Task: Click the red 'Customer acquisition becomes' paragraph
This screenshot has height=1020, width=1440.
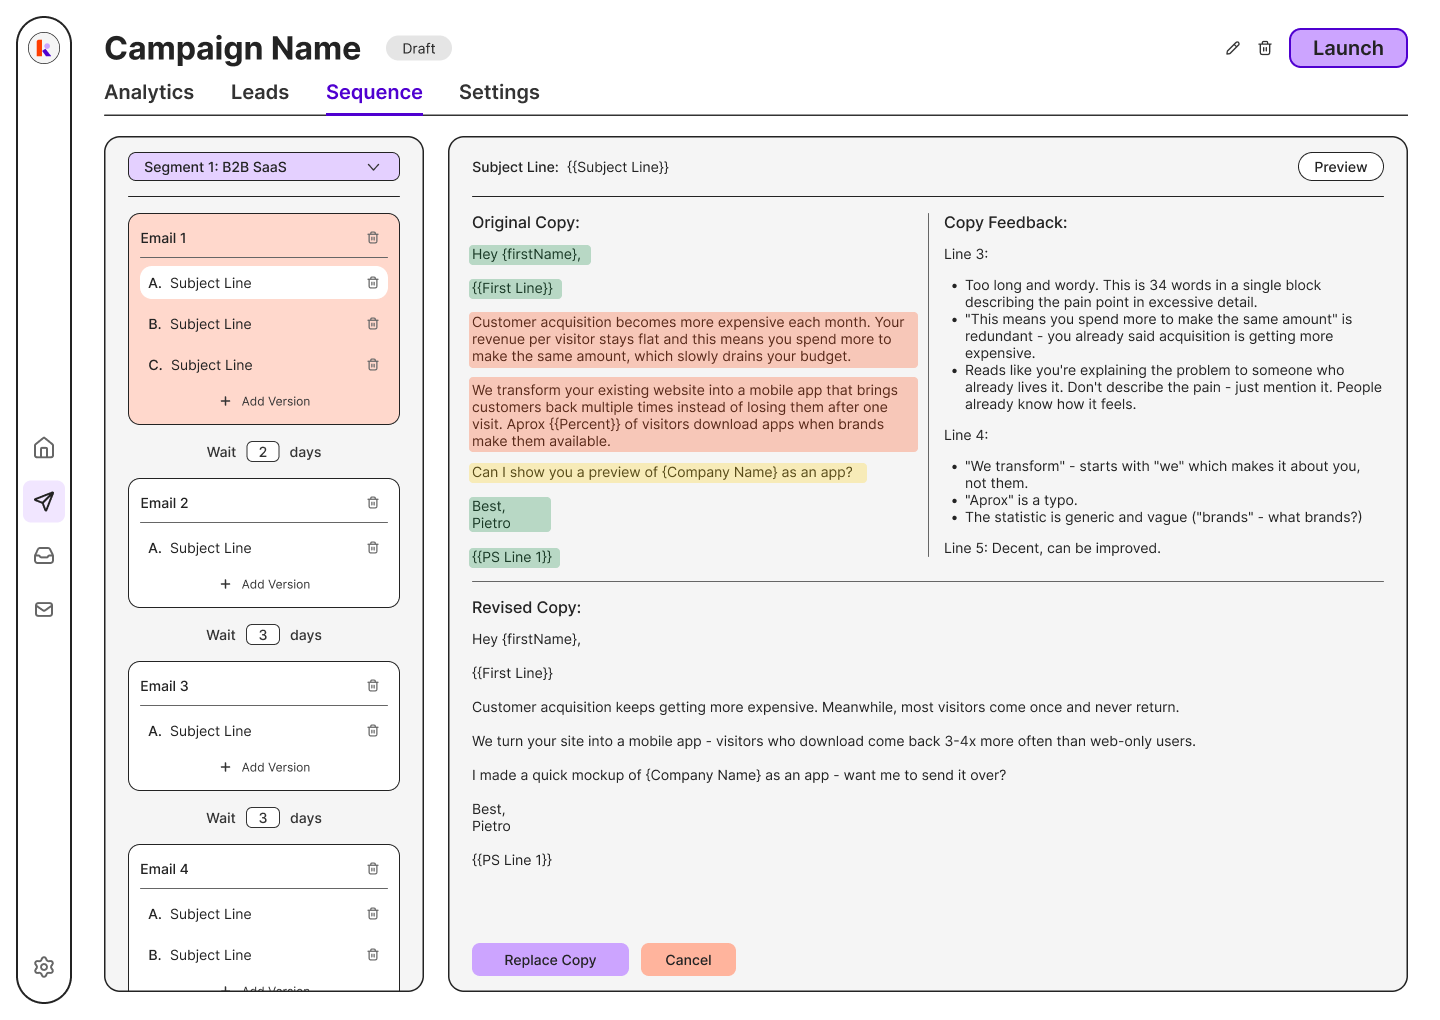Action: coord(693,340)
